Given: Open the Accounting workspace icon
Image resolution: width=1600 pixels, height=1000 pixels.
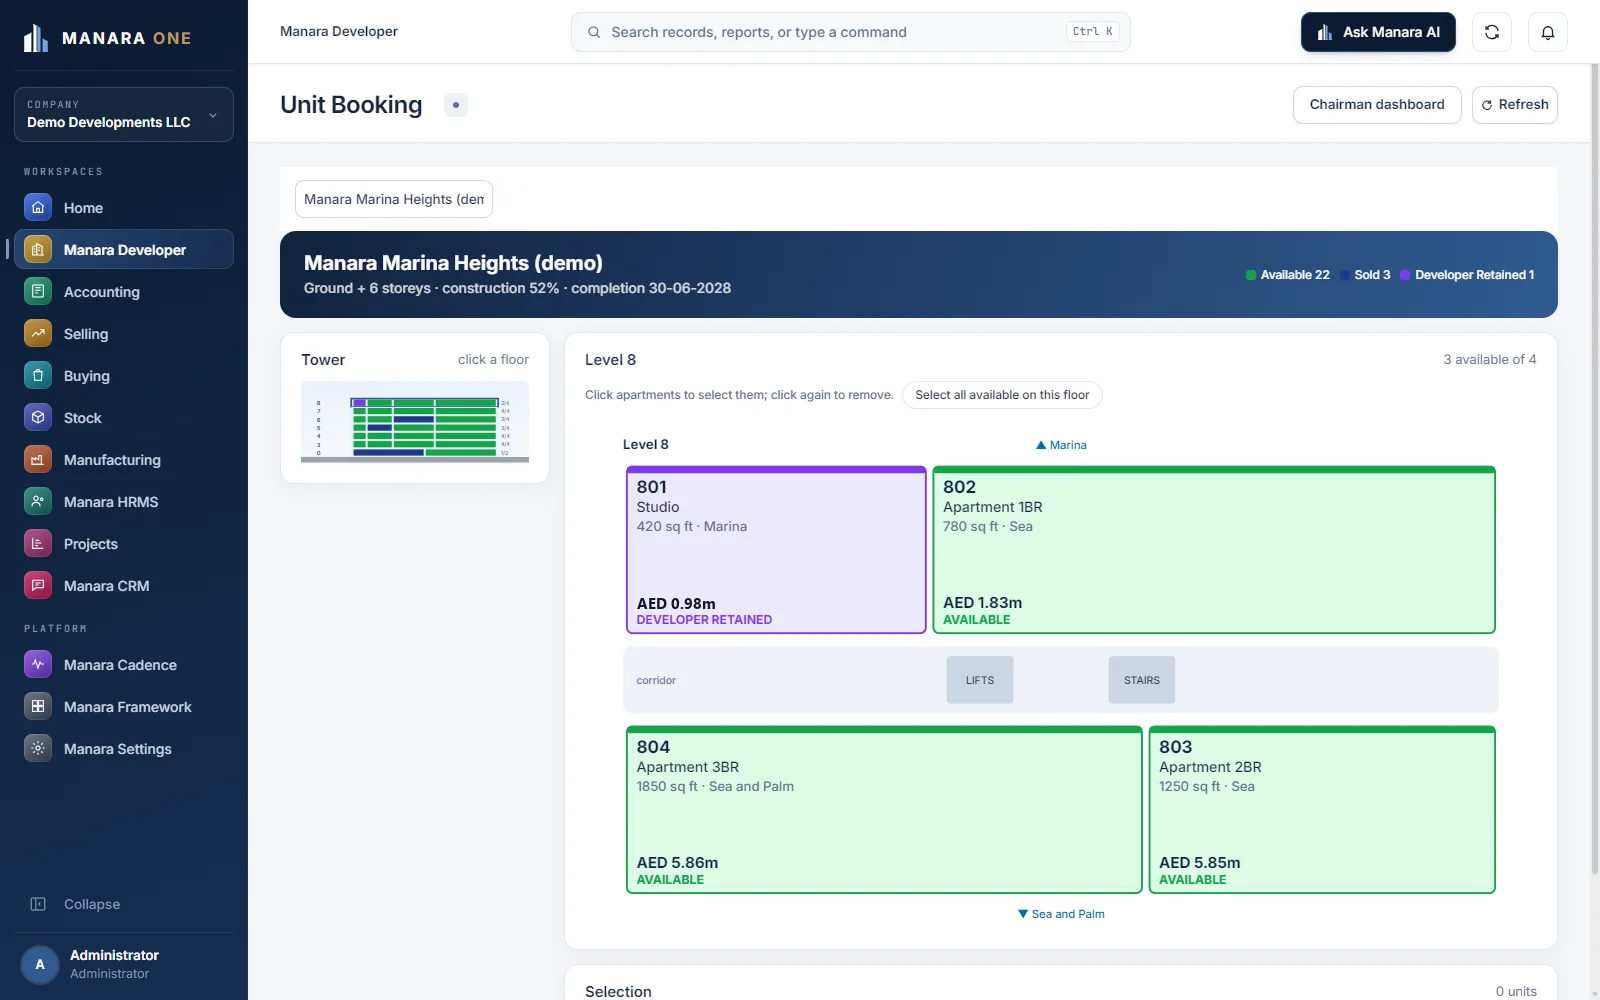Looking at the screenshot, I should [x=38, y=292].
